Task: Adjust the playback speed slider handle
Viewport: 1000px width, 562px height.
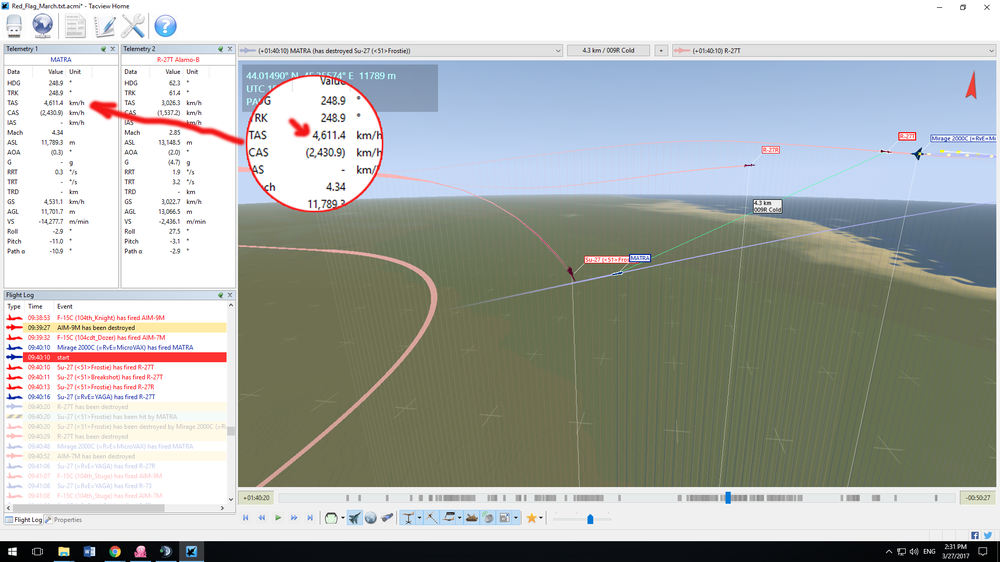Action: (591, 519)
